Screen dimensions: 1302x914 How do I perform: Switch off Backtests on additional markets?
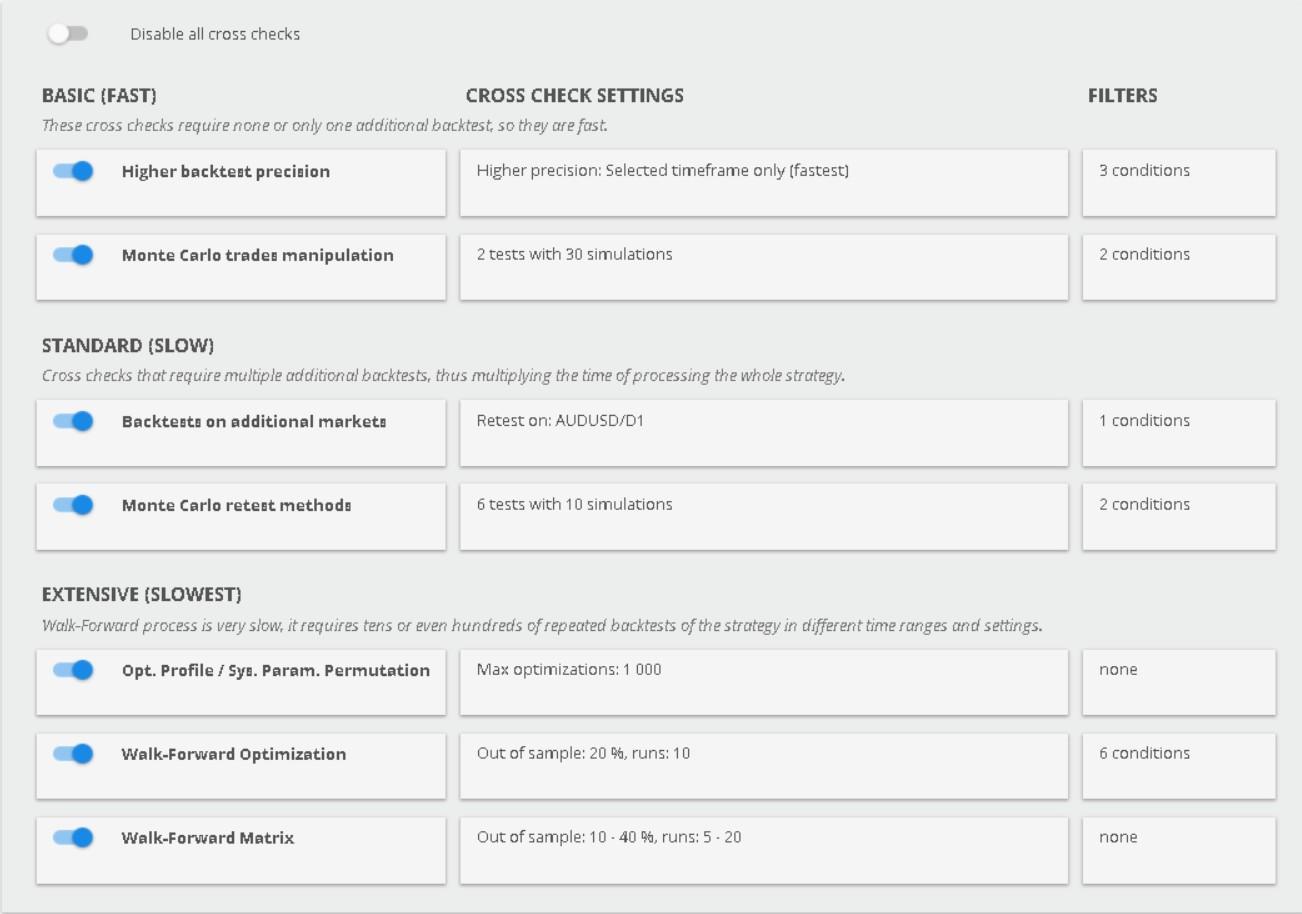point(73,421)
